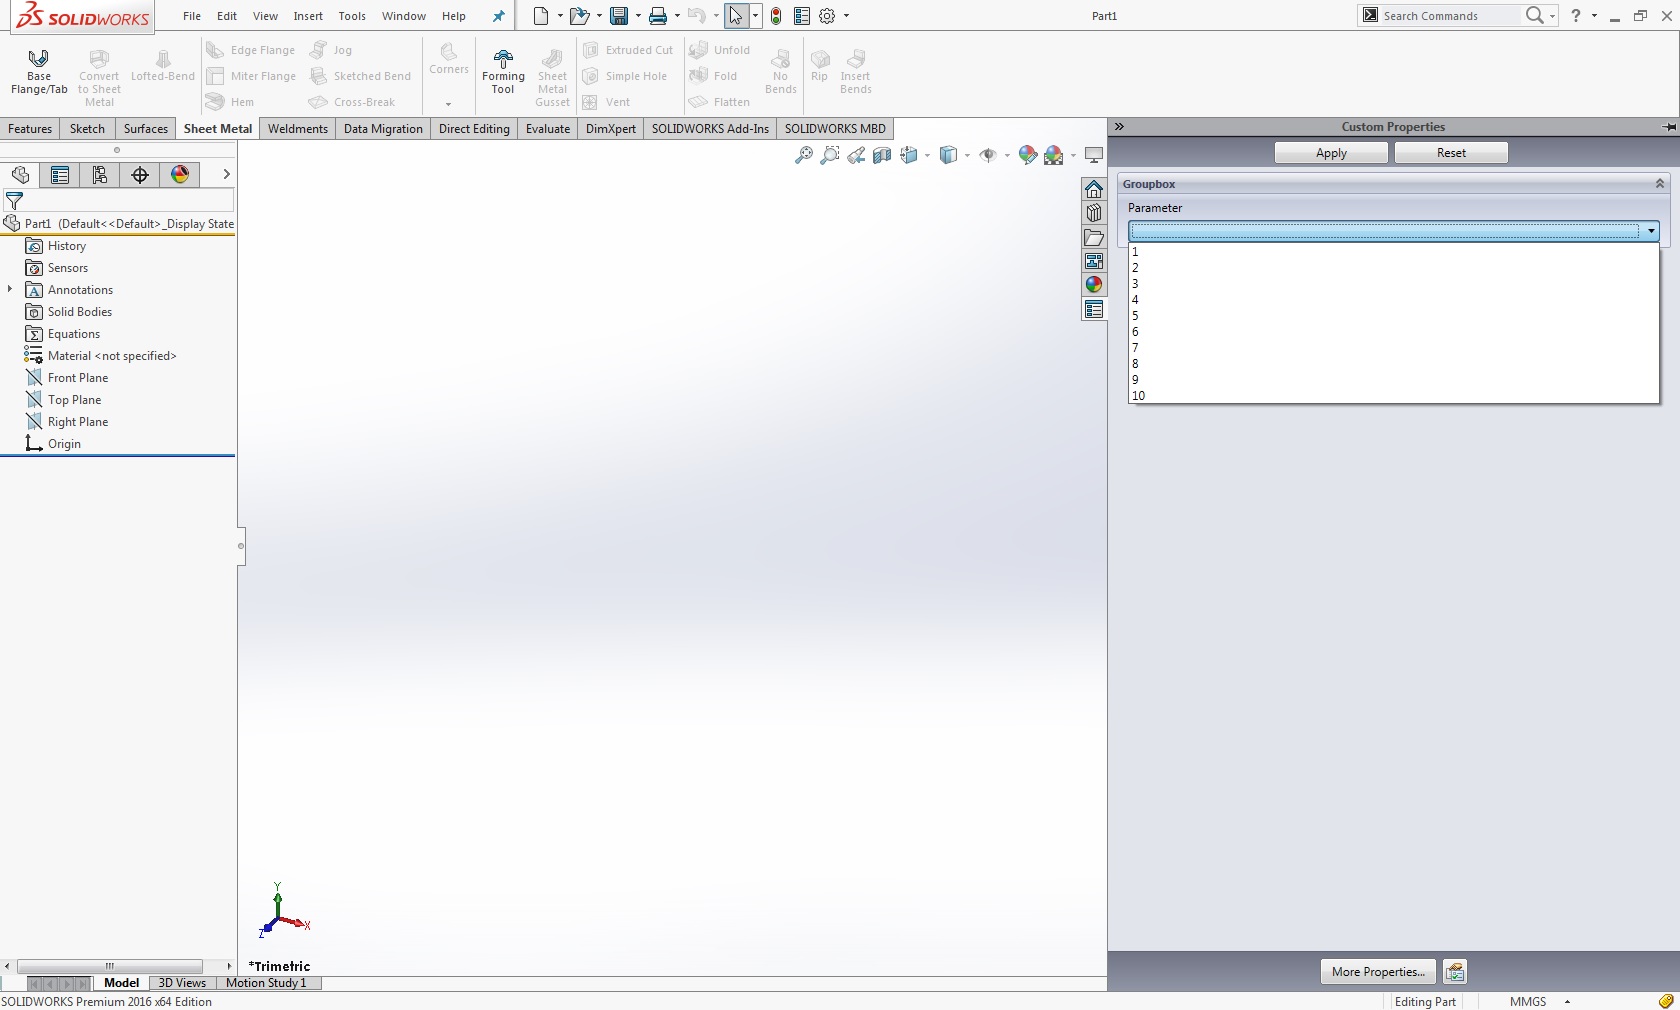The height and width of the screenshot is (1010, 1680).
Task: Click the Zoom to Fit icon
Action: point(803,155)
